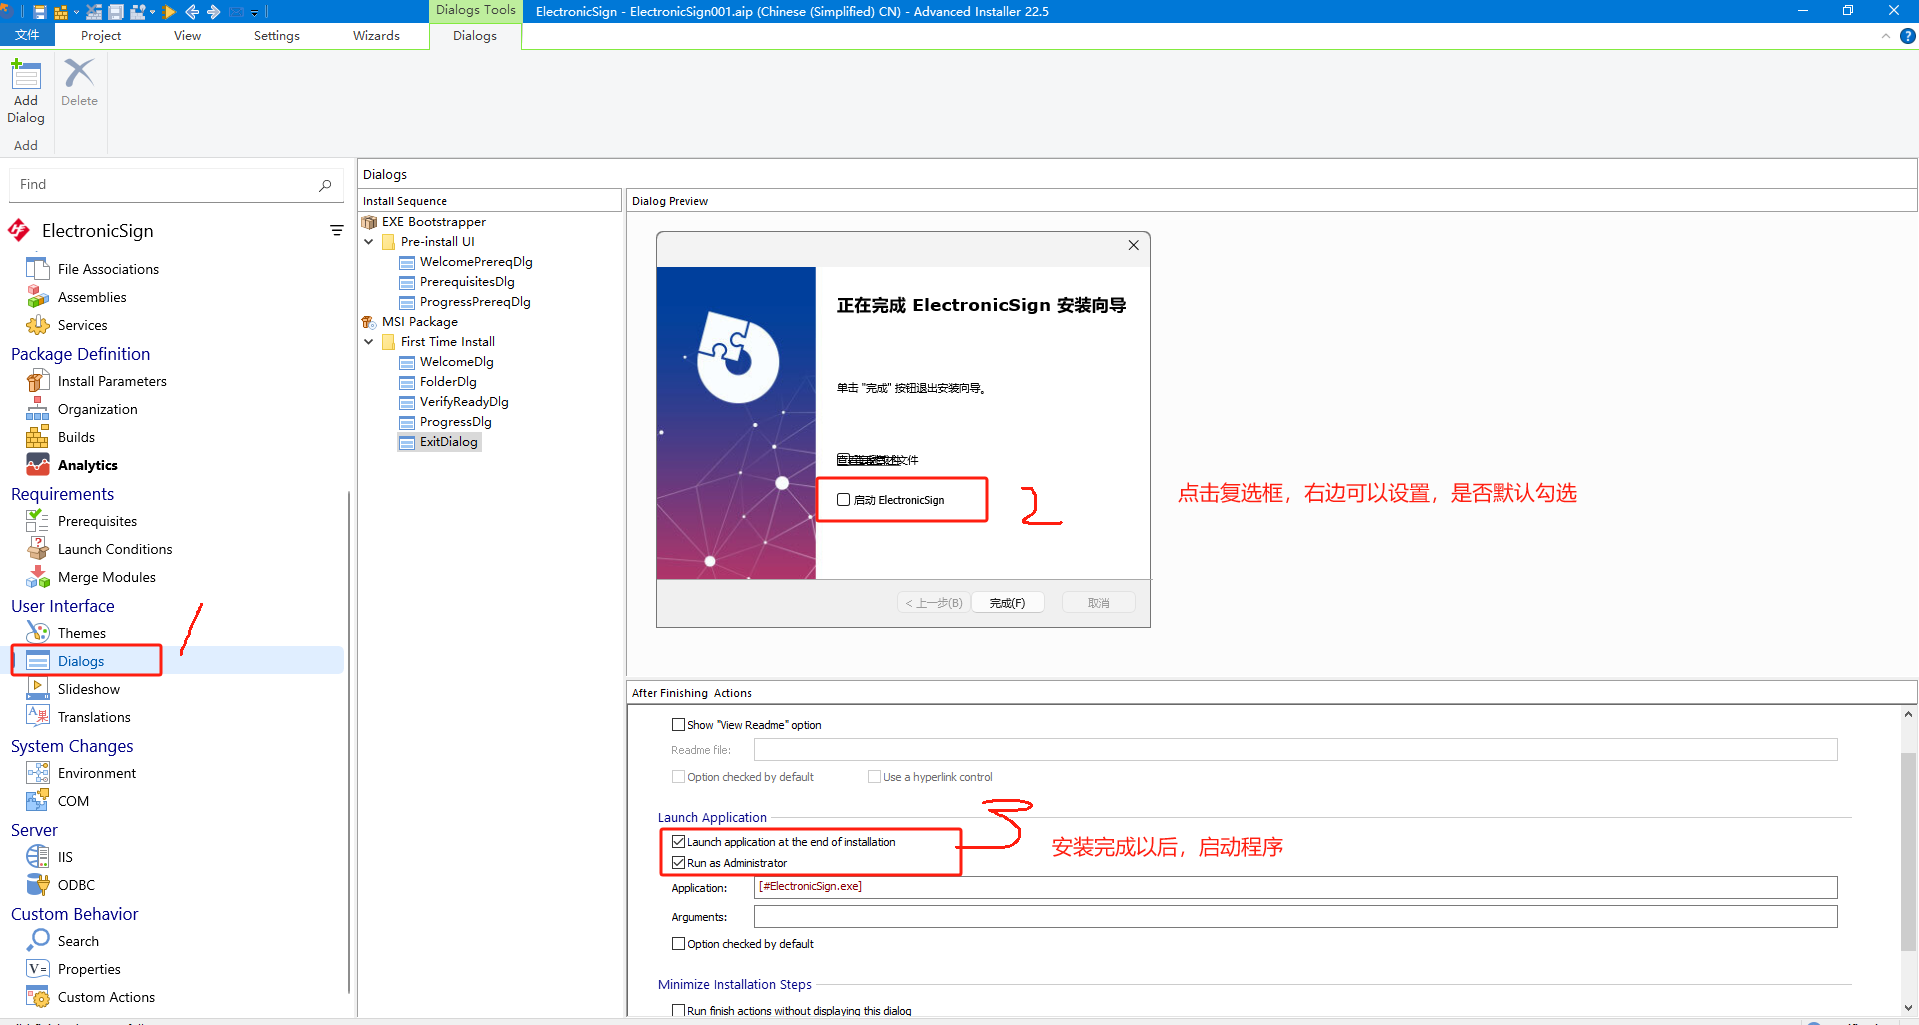The width and height of the screenshot is (1919, 1025).
Task: Open the Launch Conditions page icon
Action: [x=38, y=549]
